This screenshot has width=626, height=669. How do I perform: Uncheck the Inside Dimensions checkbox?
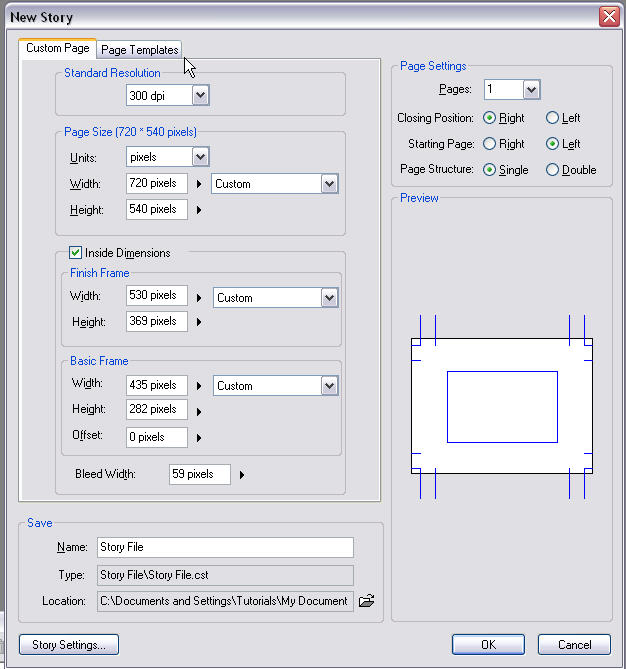pos(75,253)
